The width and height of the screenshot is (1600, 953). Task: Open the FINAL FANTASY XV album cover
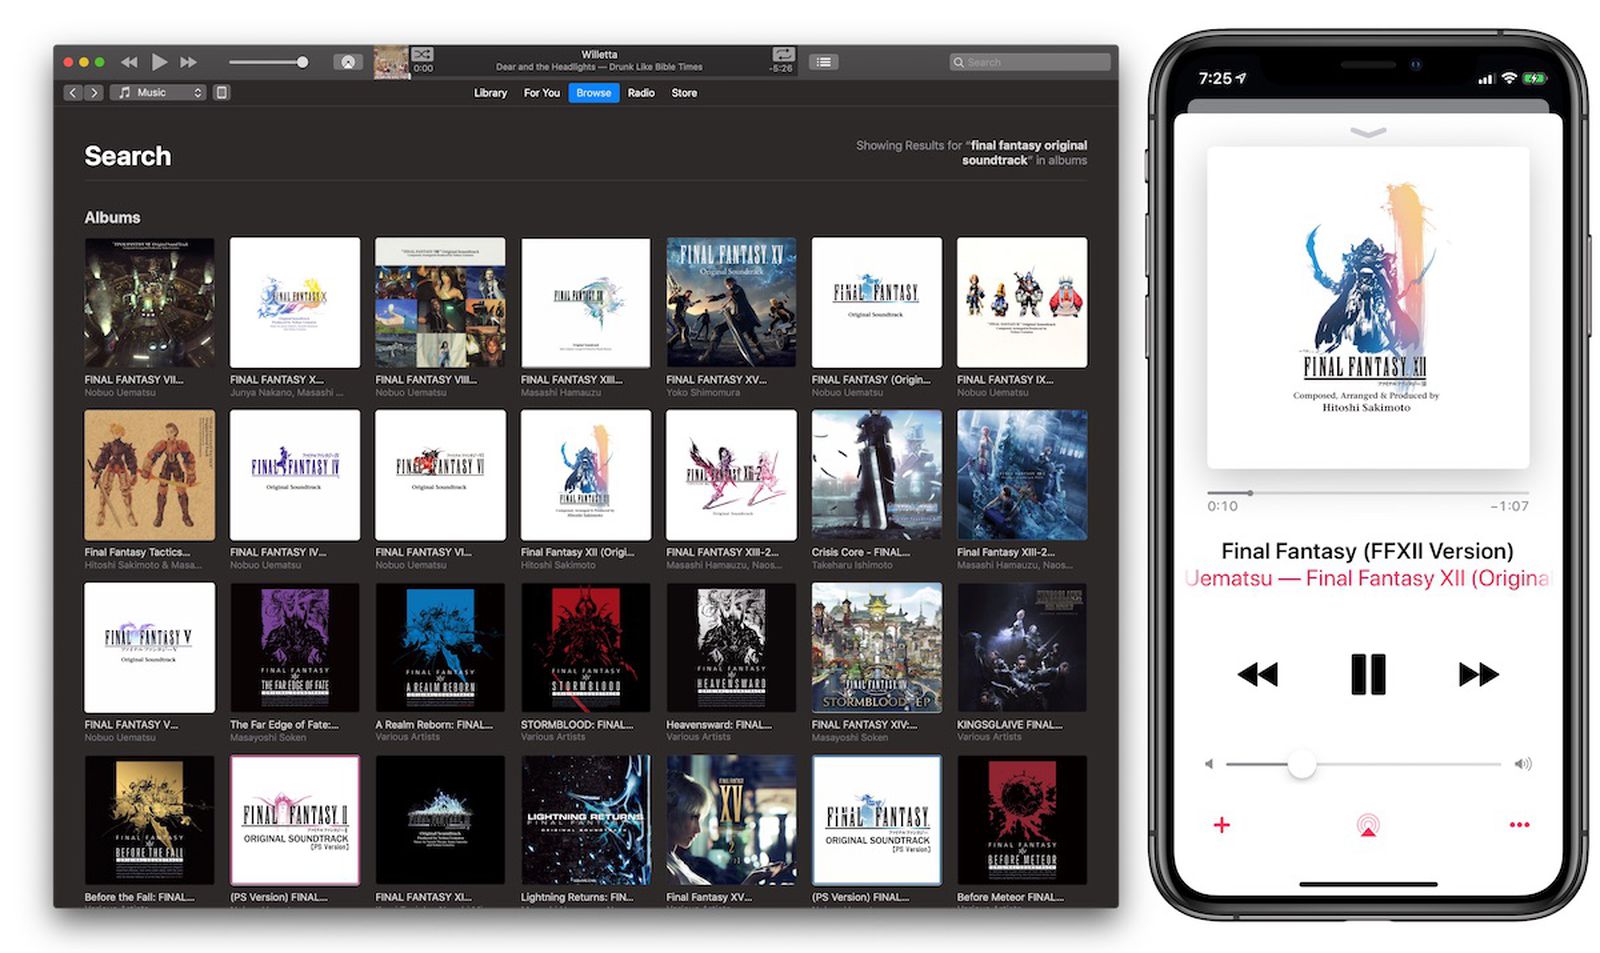click(x=731, y=302)
